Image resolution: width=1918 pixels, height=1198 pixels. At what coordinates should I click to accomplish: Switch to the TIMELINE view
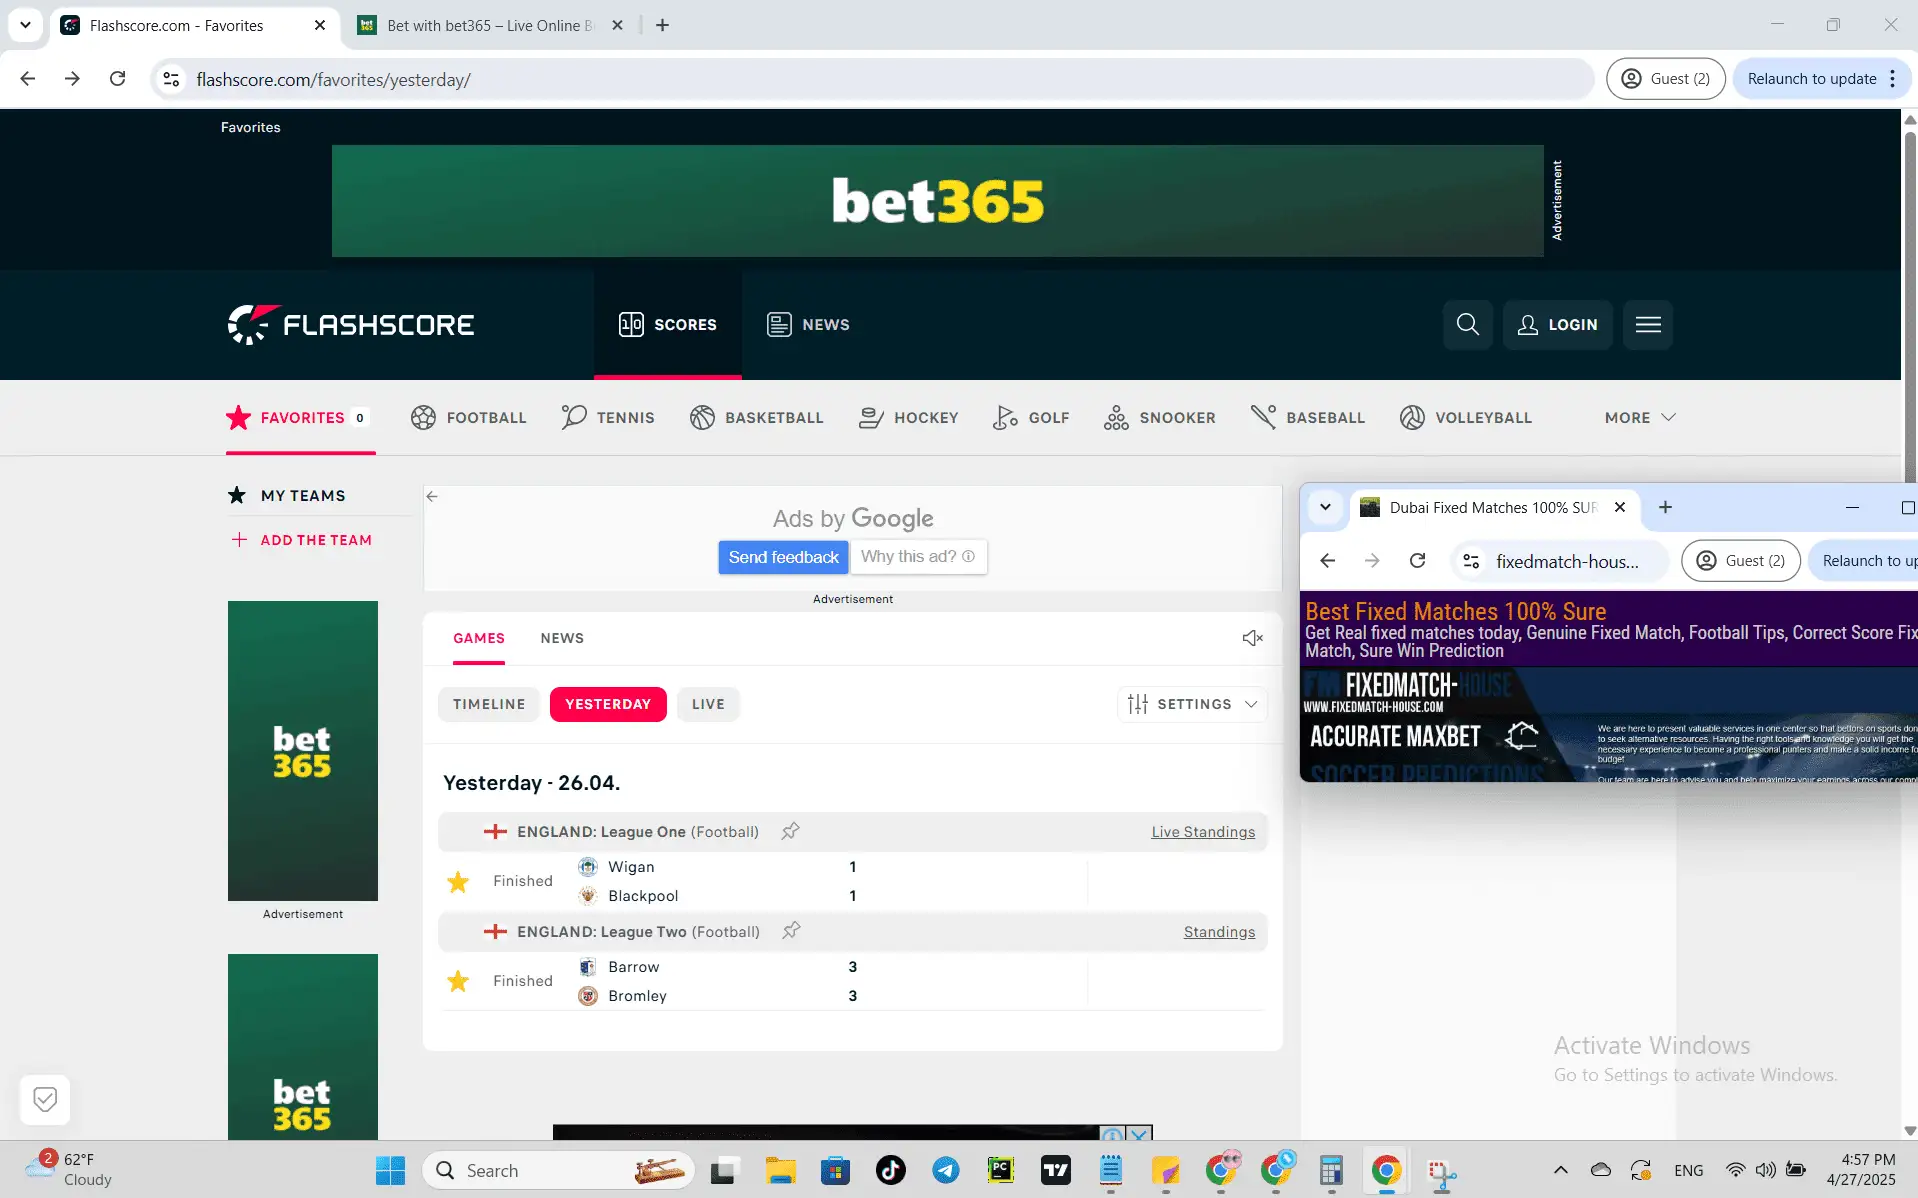[488, 704]
